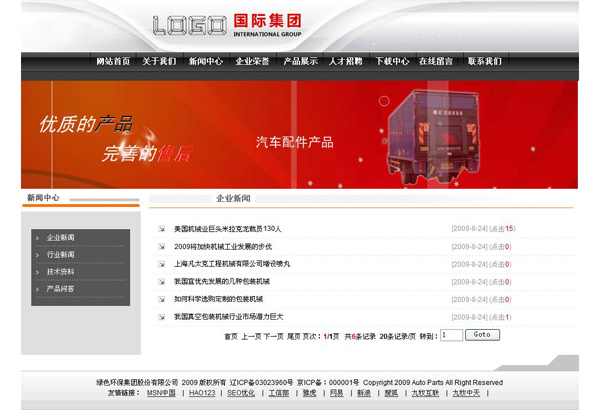Click the bullet icon beside 2009将加快机械工业 article
Viewport: 600px width, 410px height.
tap(162, 247)
